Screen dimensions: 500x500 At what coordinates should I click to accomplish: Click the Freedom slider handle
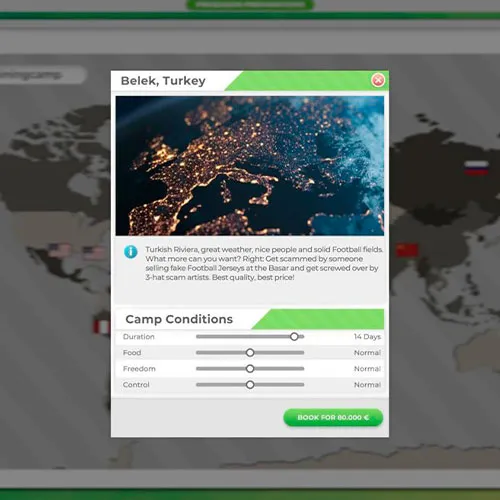pyautogui.click(x=250, y=369)
